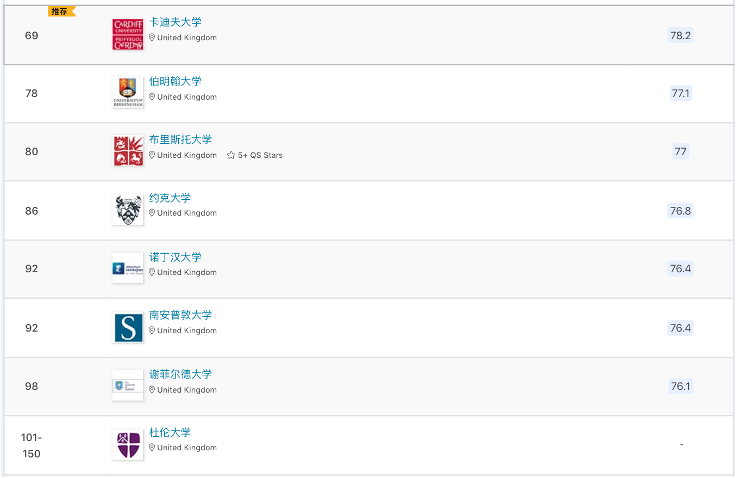The image size is (736, 478).
Task: Select the location pin icon for 杜伦大学
Action: coord(152,447)
